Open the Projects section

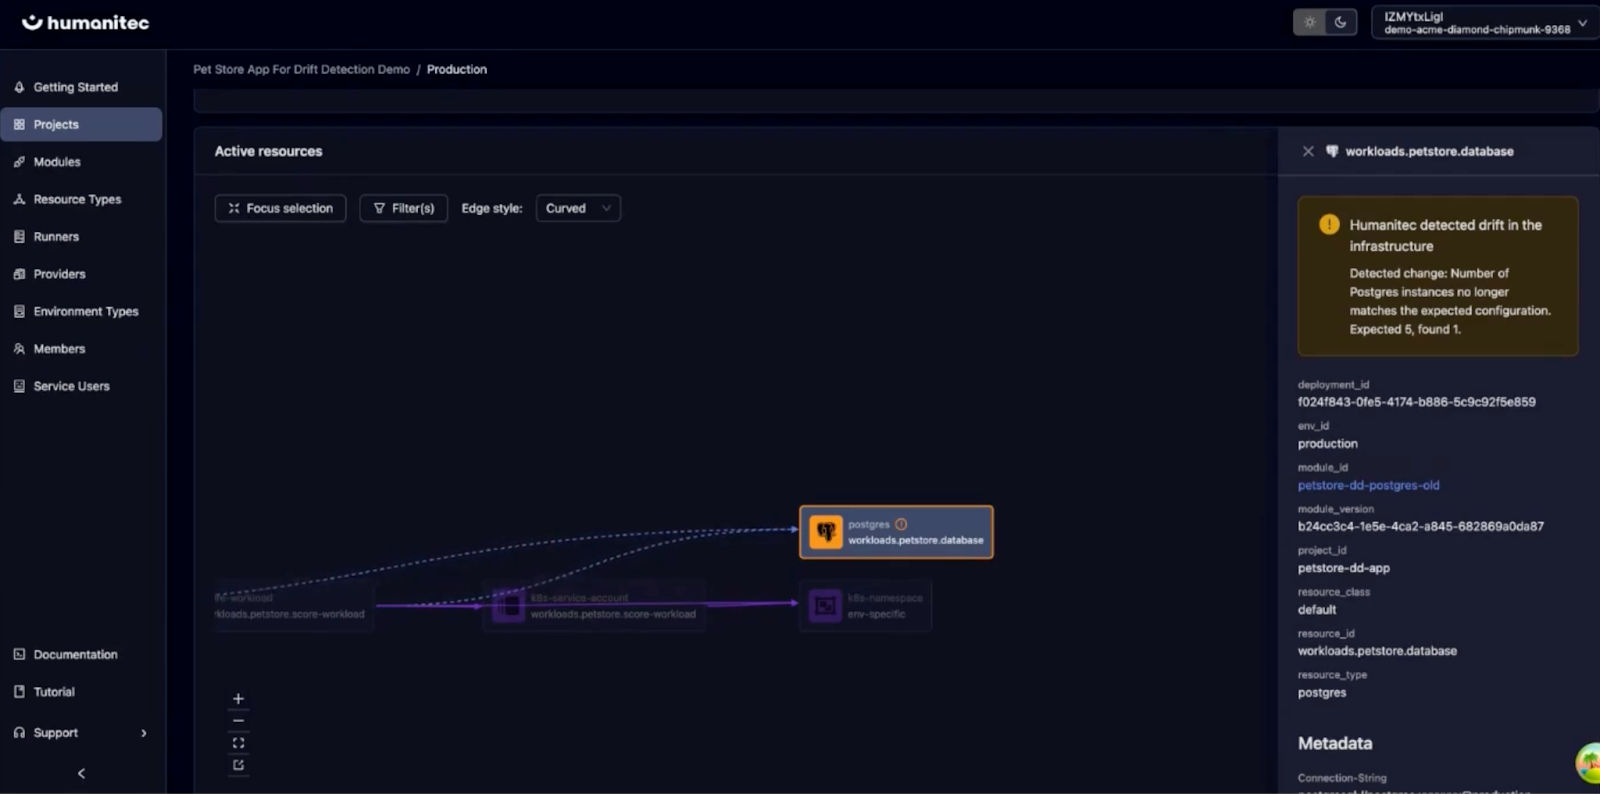click(82, 124)
